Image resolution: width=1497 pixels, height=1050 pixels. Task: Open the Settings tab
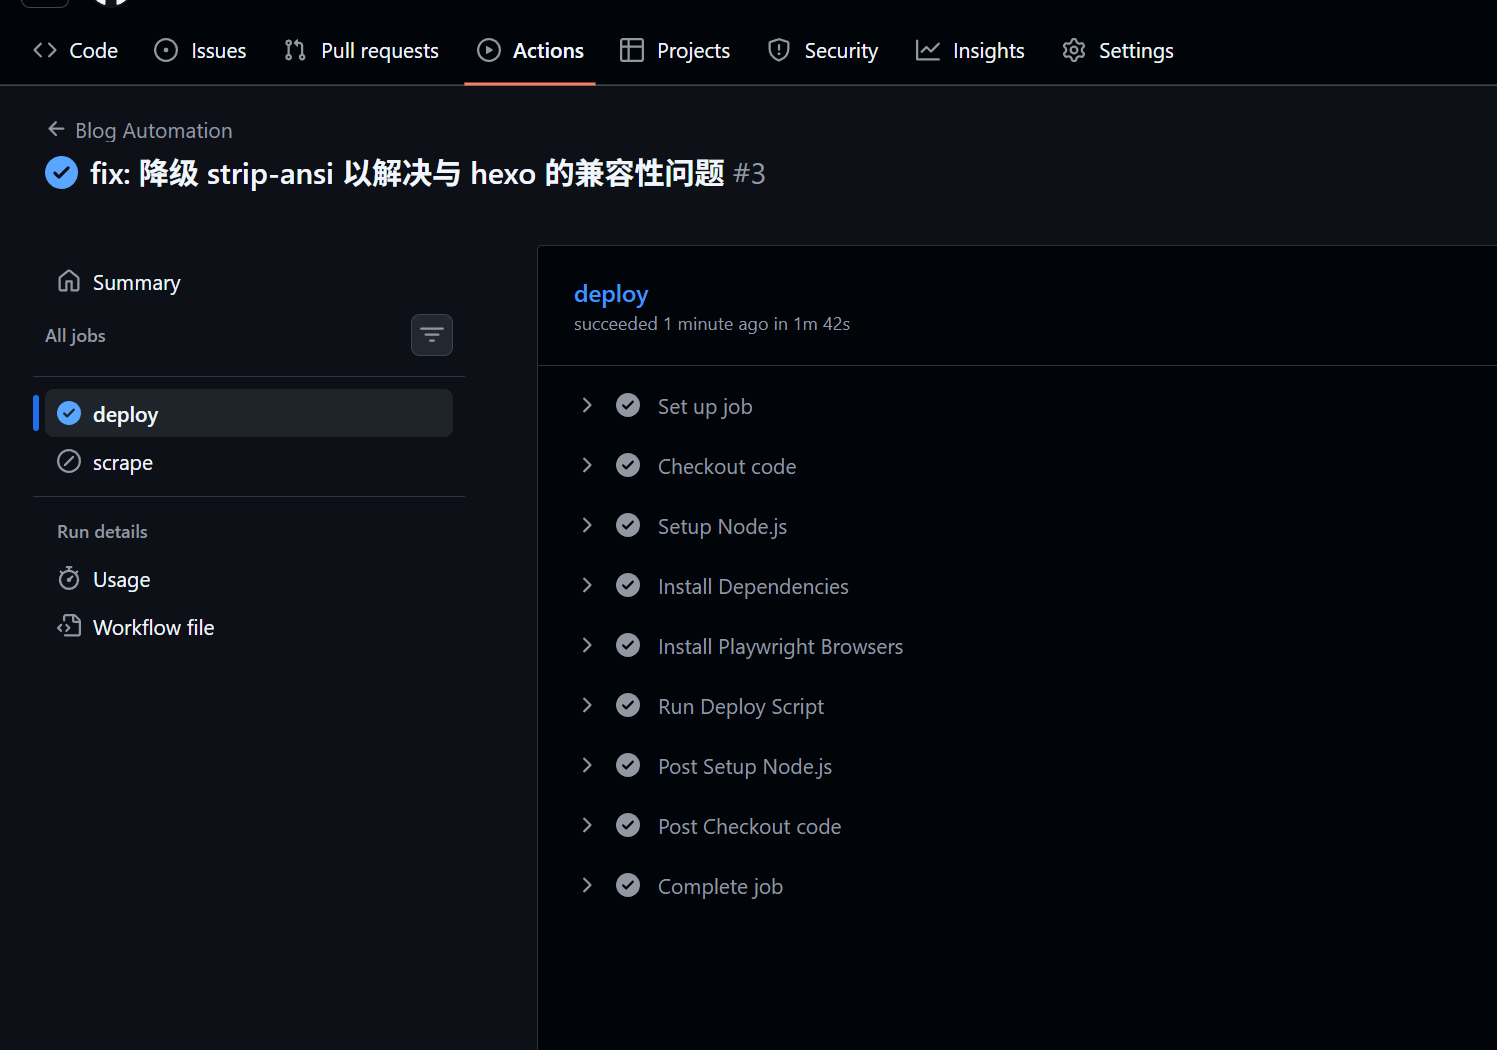(1117, 51)
